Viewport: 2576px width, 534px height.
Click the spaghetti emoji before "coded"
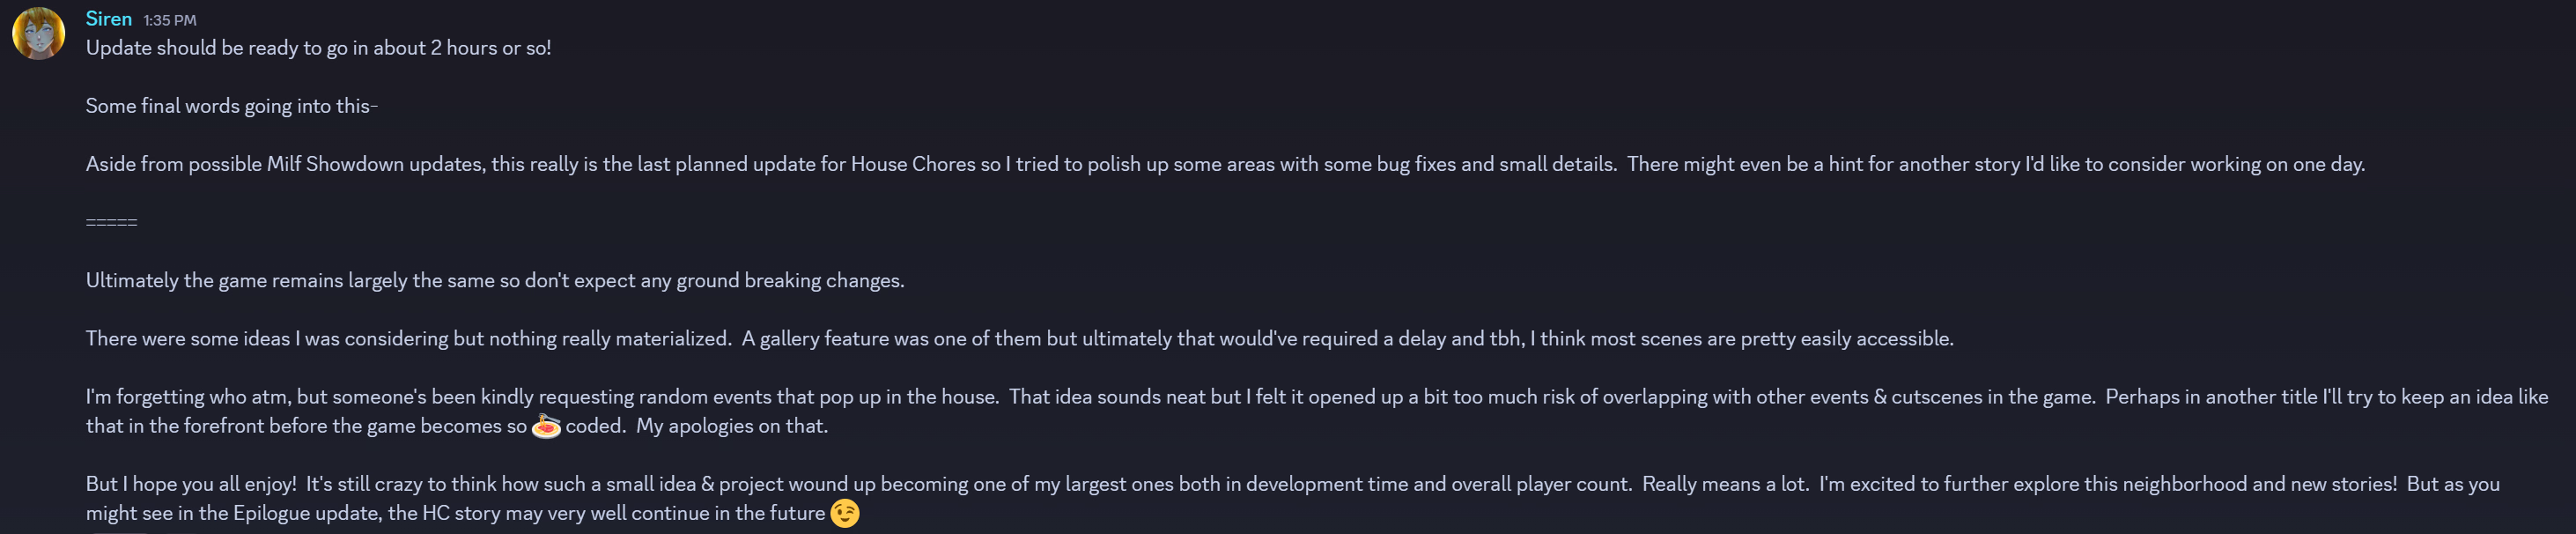546,426
